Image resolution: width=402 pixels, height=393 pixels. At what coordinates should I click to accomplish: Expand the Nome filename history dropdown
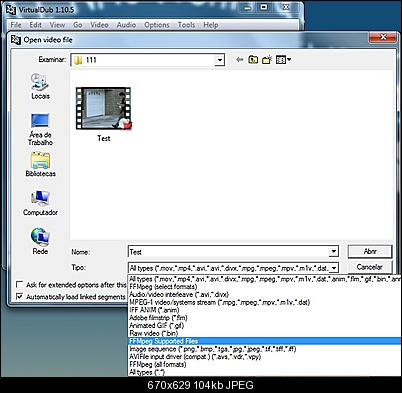point(333,252)
